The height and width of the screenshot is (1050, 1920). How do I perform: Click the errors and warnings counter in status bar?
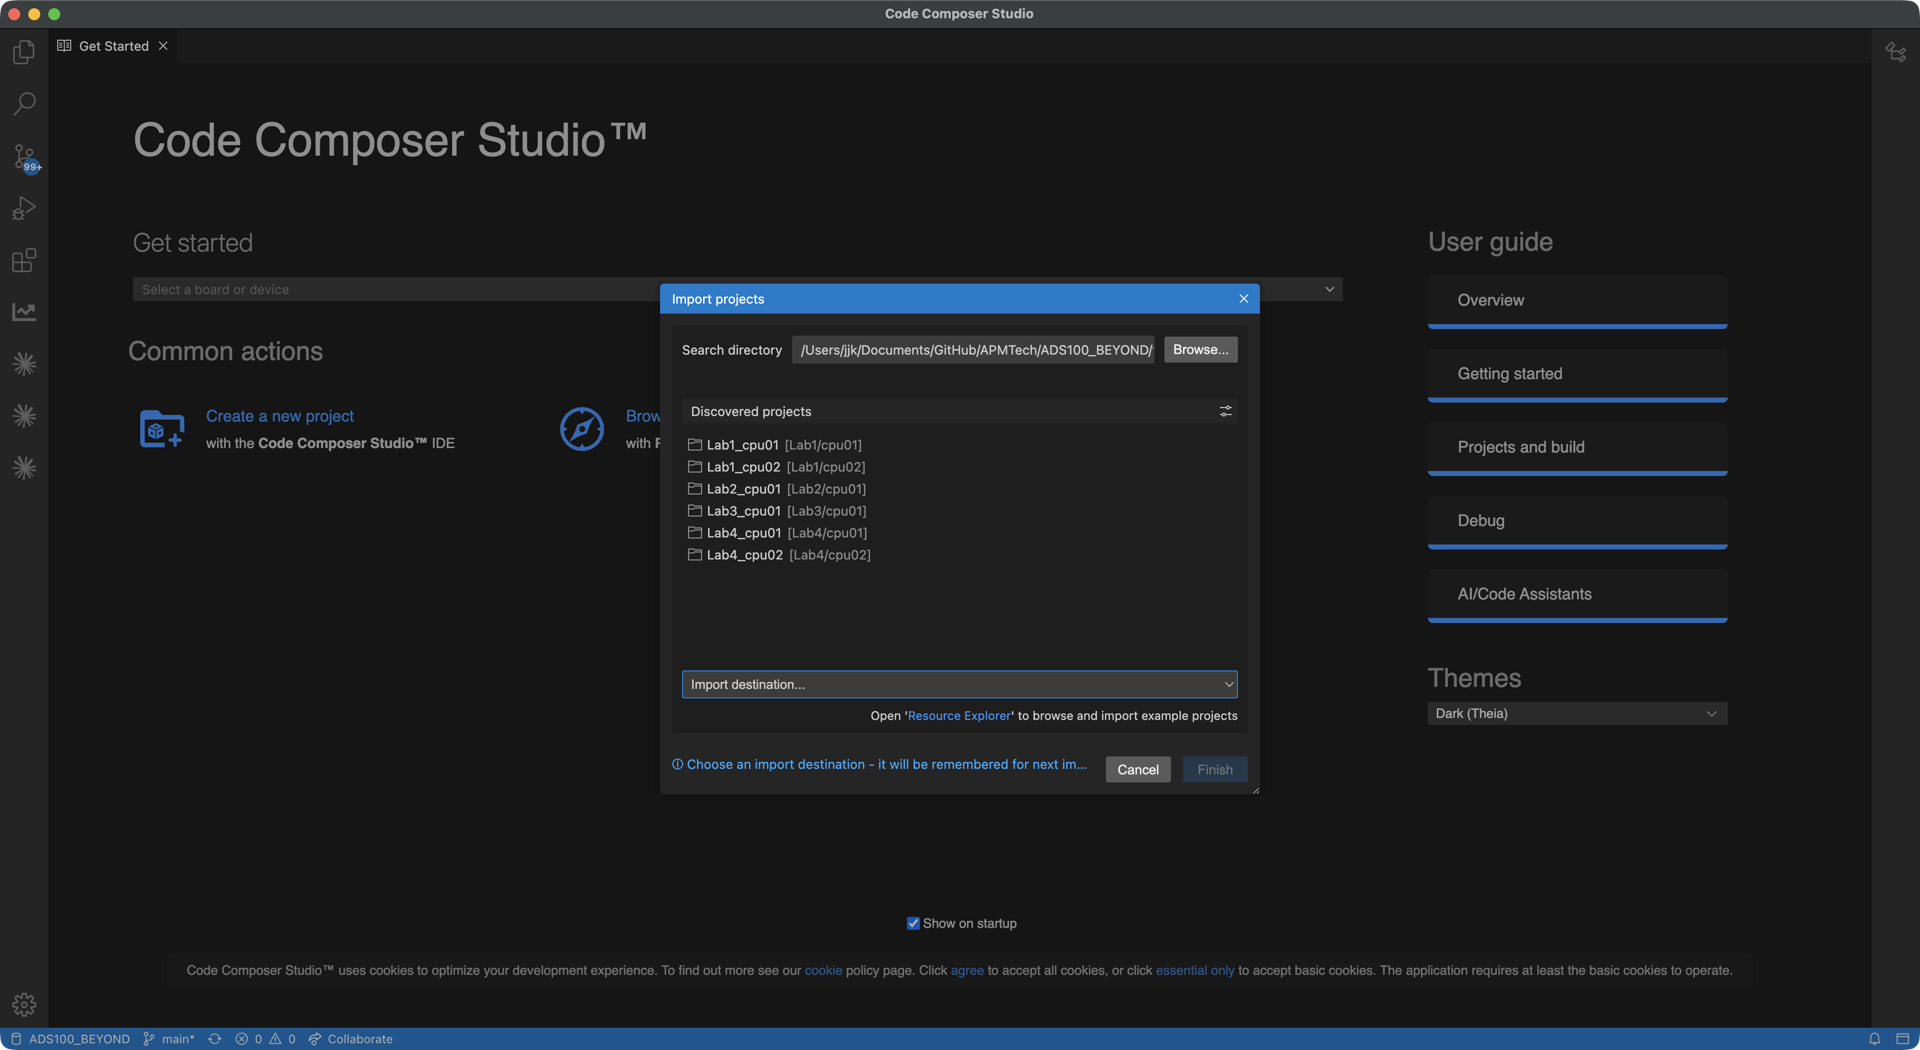tap(265, 1039)
